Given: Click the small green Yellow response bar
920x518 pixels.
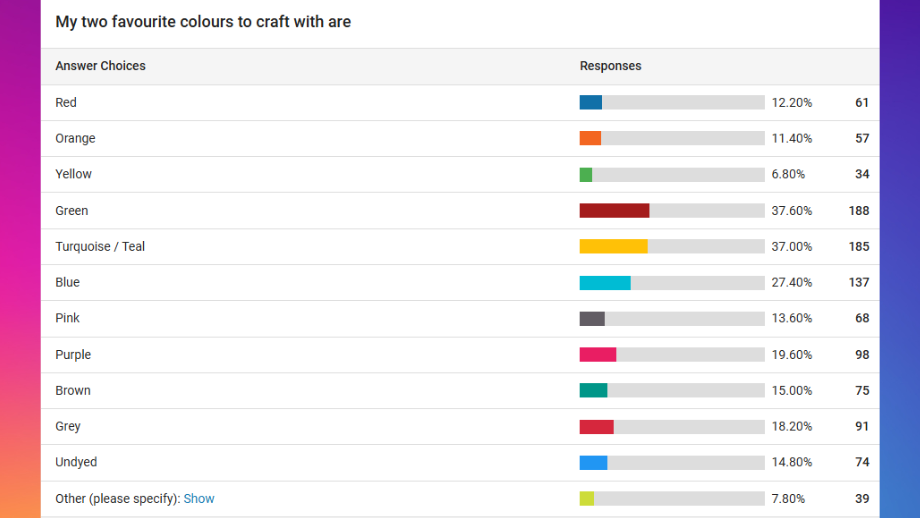Looking at the screenshot, I should pyautogui.click(x=586, y=175).
